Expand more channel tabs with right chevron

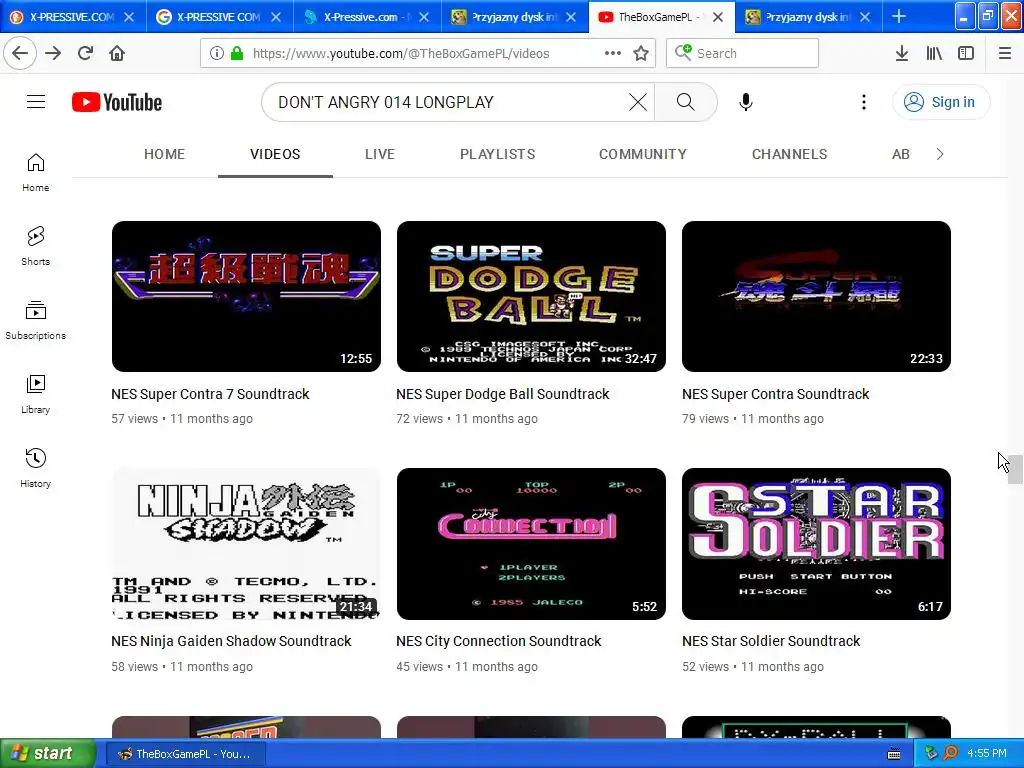coord(940,154)
